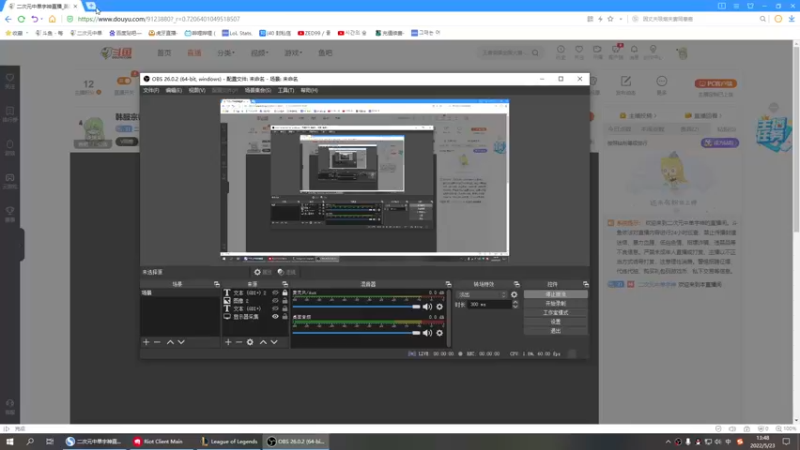The width and height of the screenshot is (800, 450).
Task: Open OBS View menu
Action: pos(197,90)
